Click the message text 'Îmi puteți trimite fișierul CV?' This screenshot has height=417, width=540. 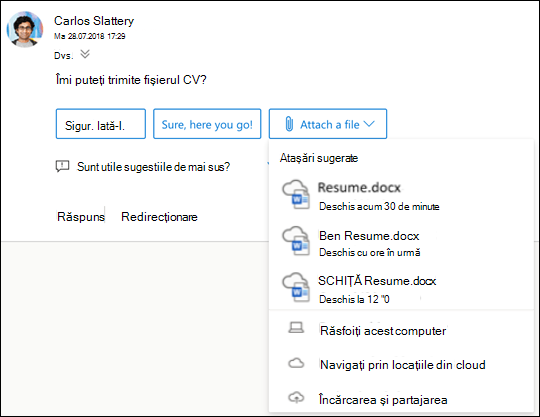coord(131,80)
